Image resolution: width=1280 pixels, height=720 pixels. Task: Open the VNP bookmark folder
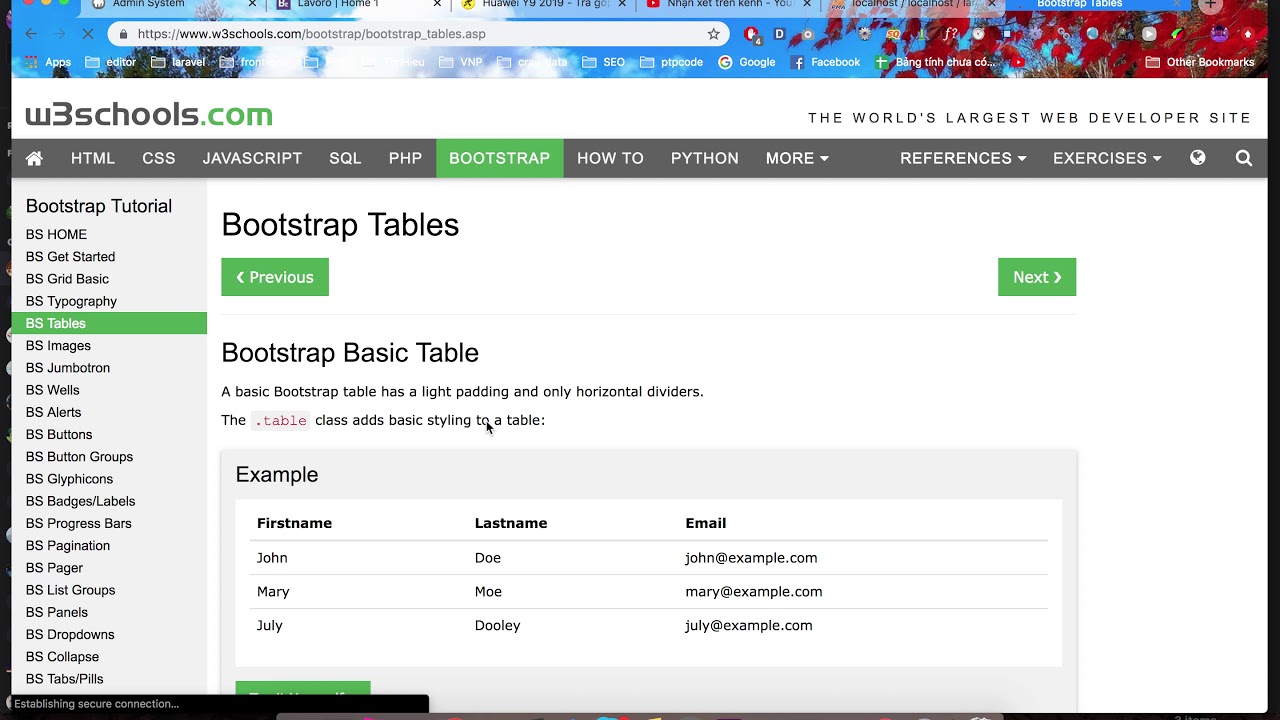click(x=461, y=62)
